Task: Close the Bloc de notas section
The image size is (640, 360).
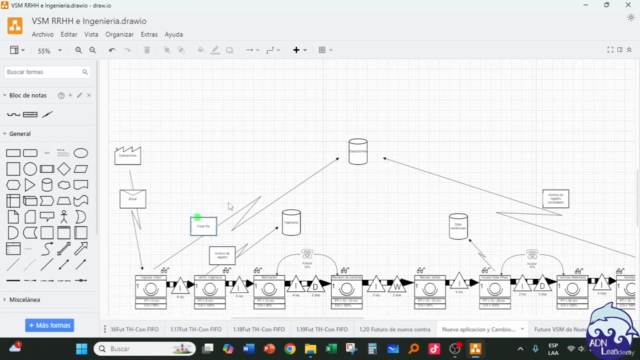Action: pos(89,96)
